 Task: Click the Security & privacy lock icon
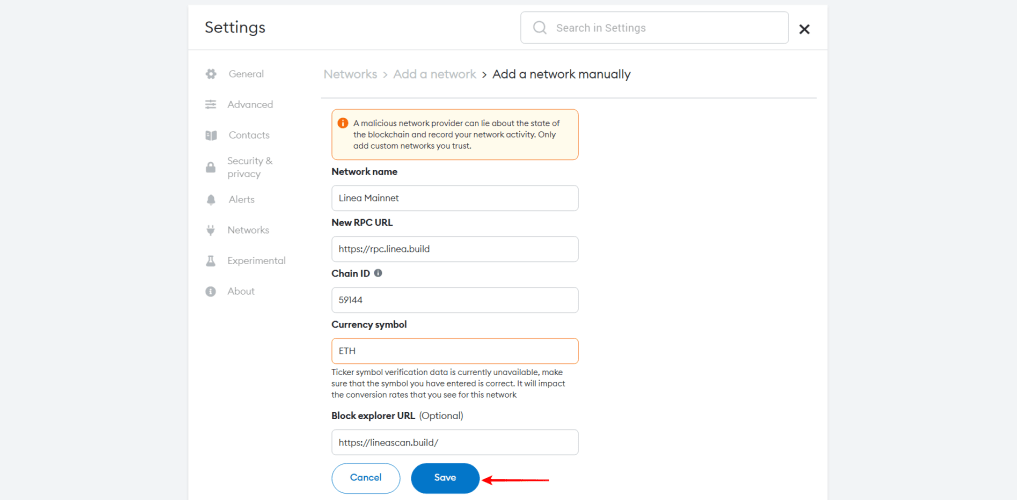pos(211,167)
